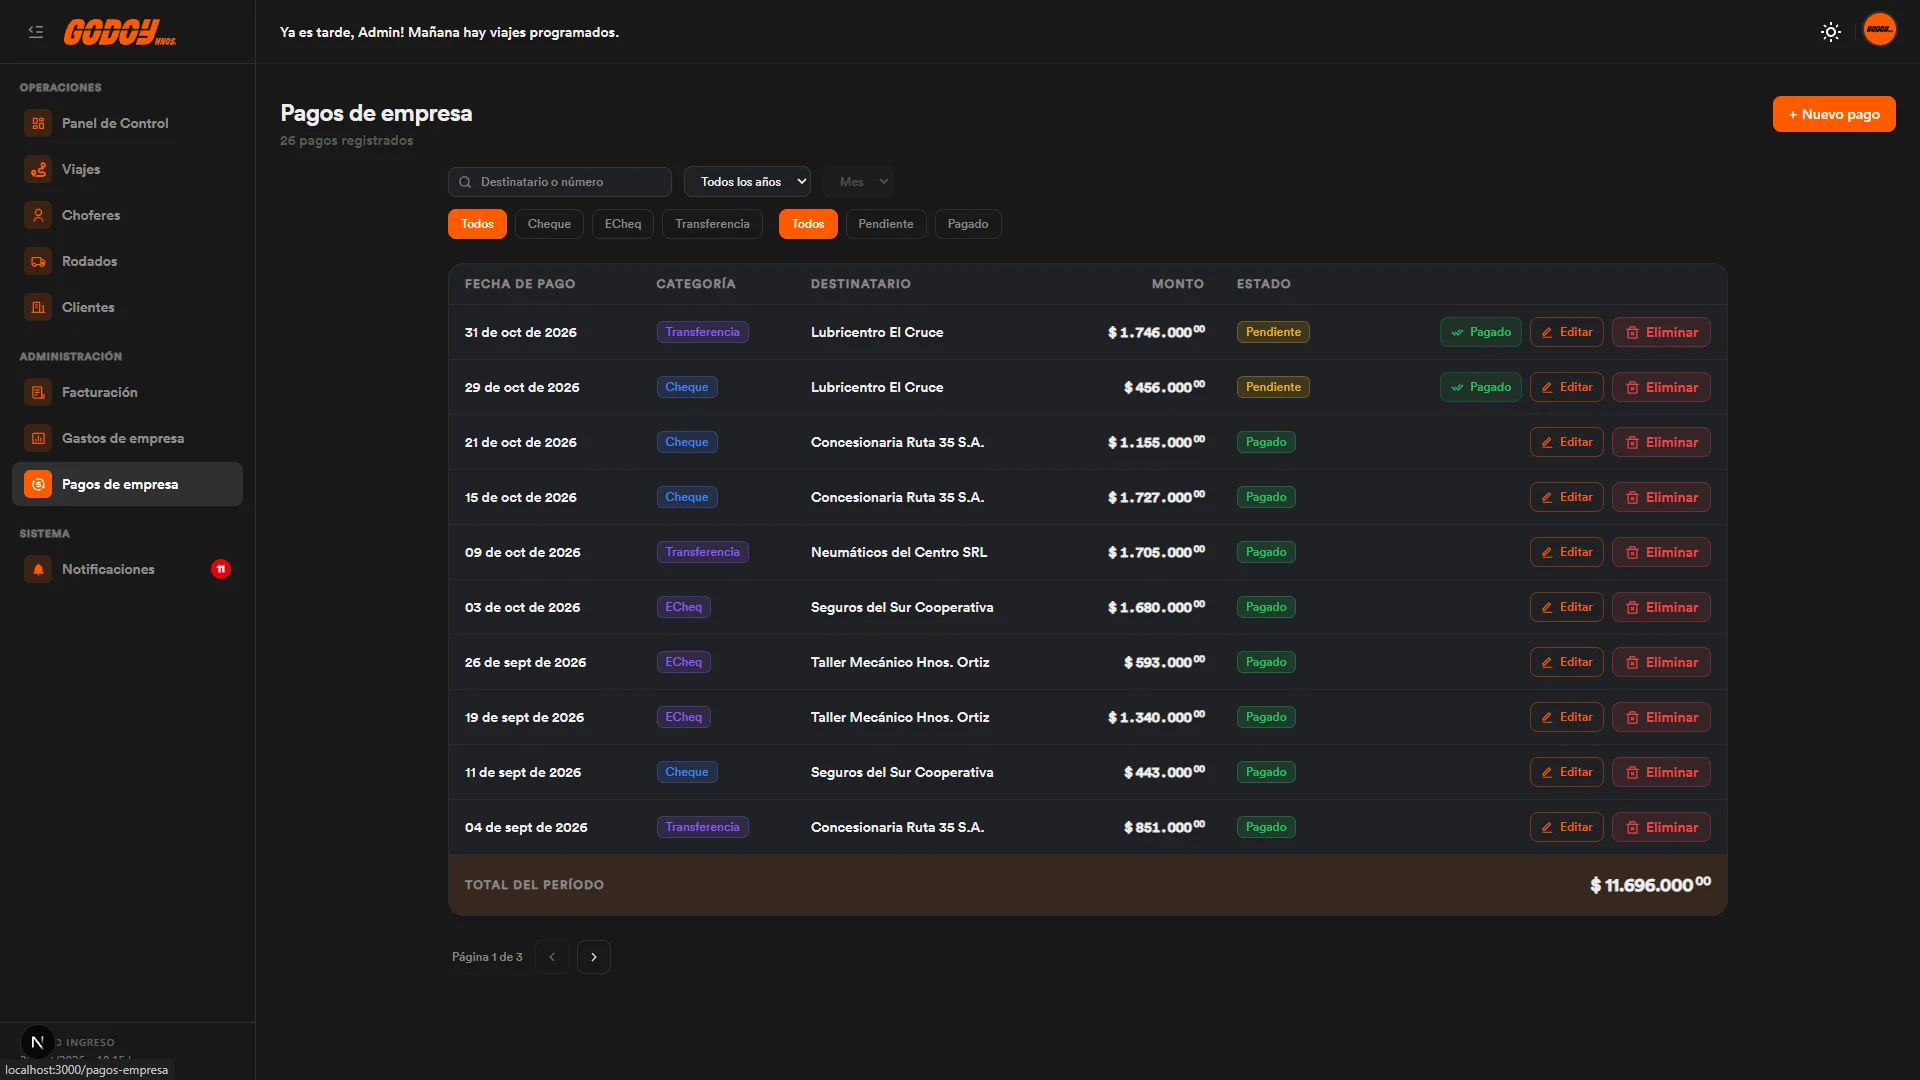Open Clientes from the sidebar
This screenshot has height=1080, width=1920.
point(127,307)
